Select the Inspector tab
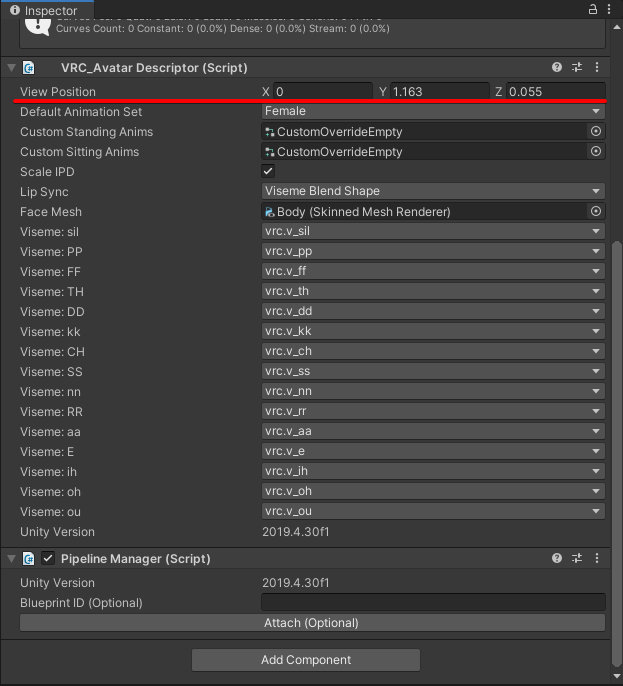Image resolution: width=623 pixels, height=686 pixels. tap(47, 10)
